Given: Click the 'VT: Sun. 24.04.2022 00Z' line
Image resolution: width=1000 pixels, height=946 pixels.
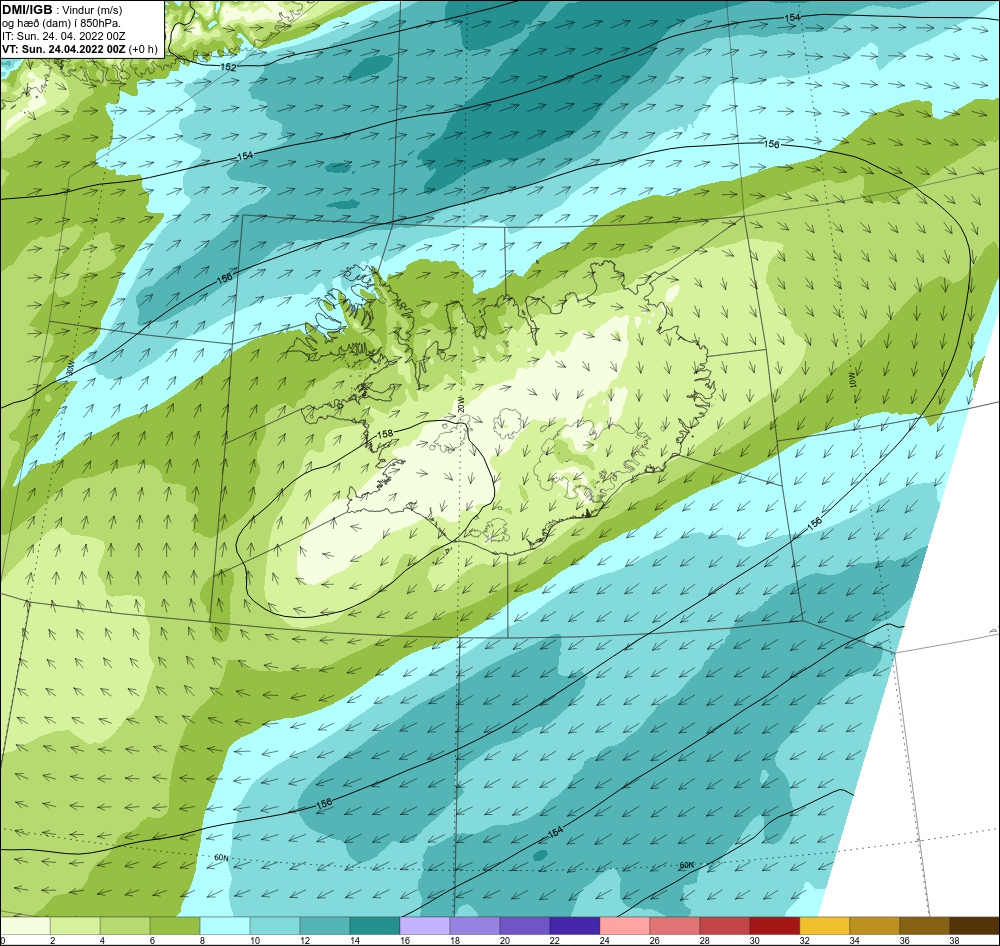Looking at the screenshot, I should 64,49.
